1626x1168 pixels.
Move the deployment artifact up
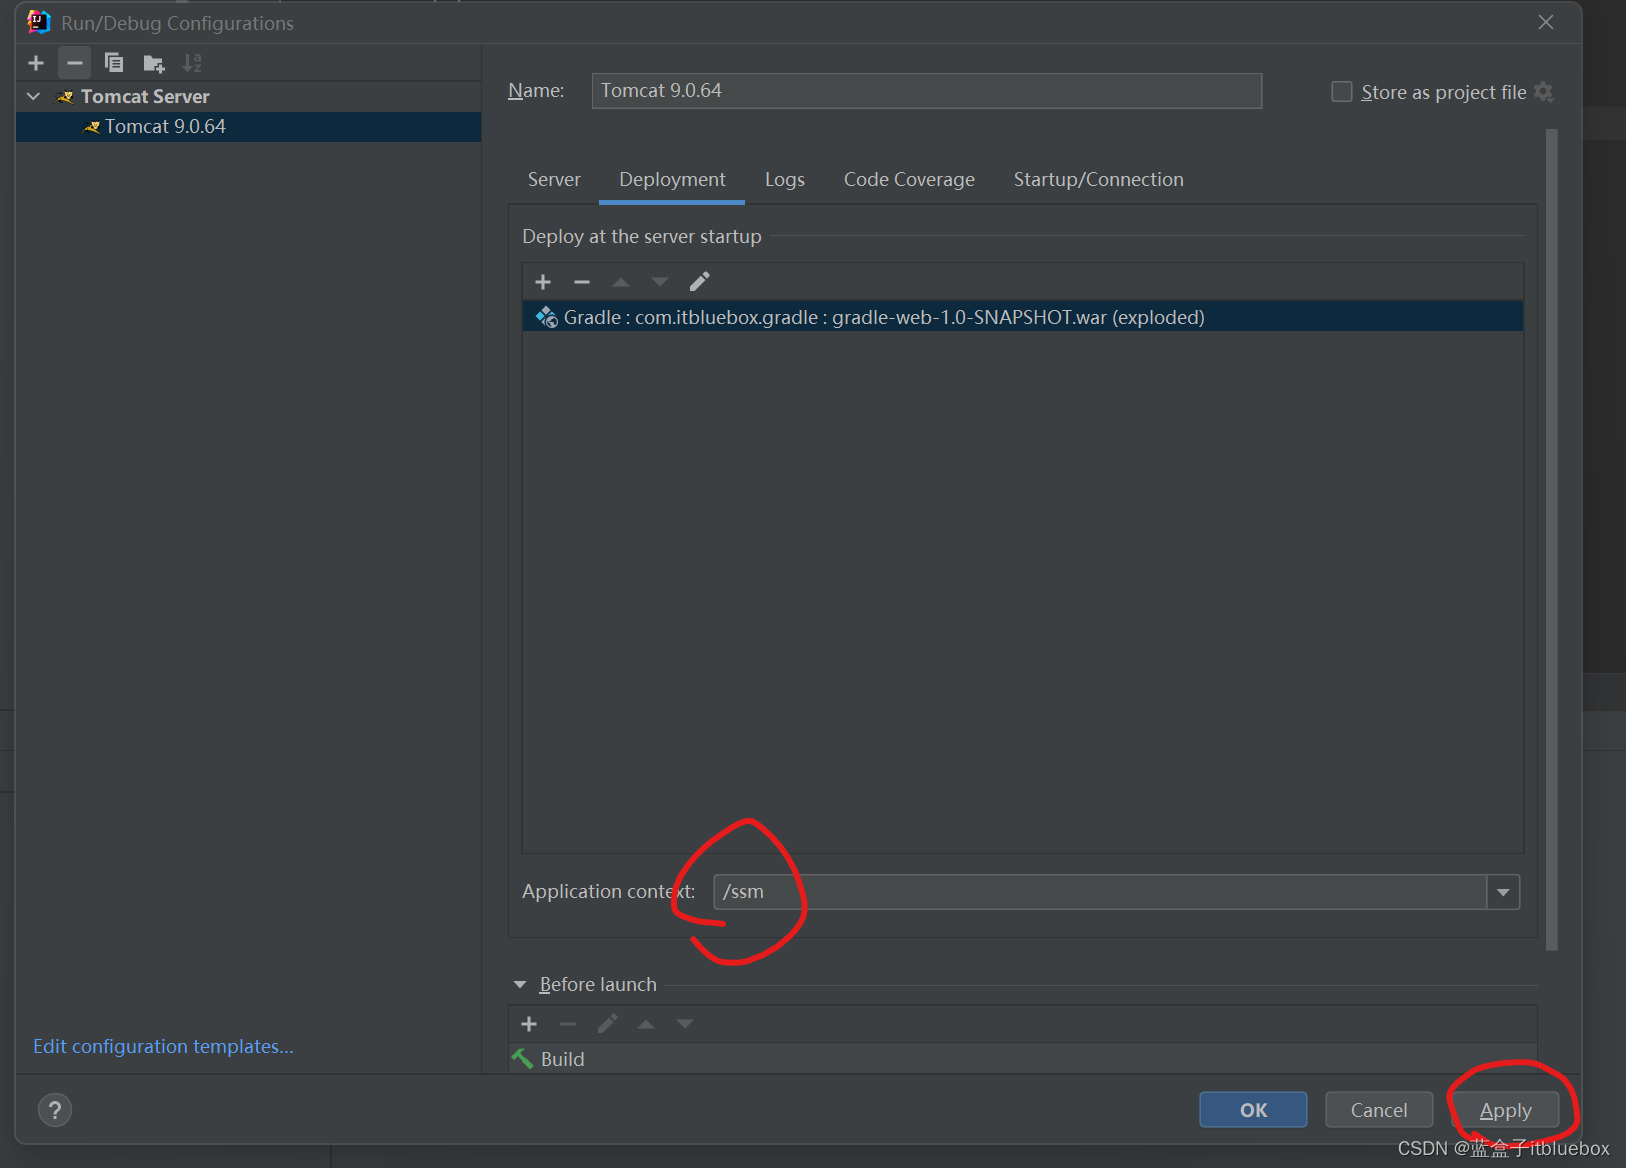(621, 282)
